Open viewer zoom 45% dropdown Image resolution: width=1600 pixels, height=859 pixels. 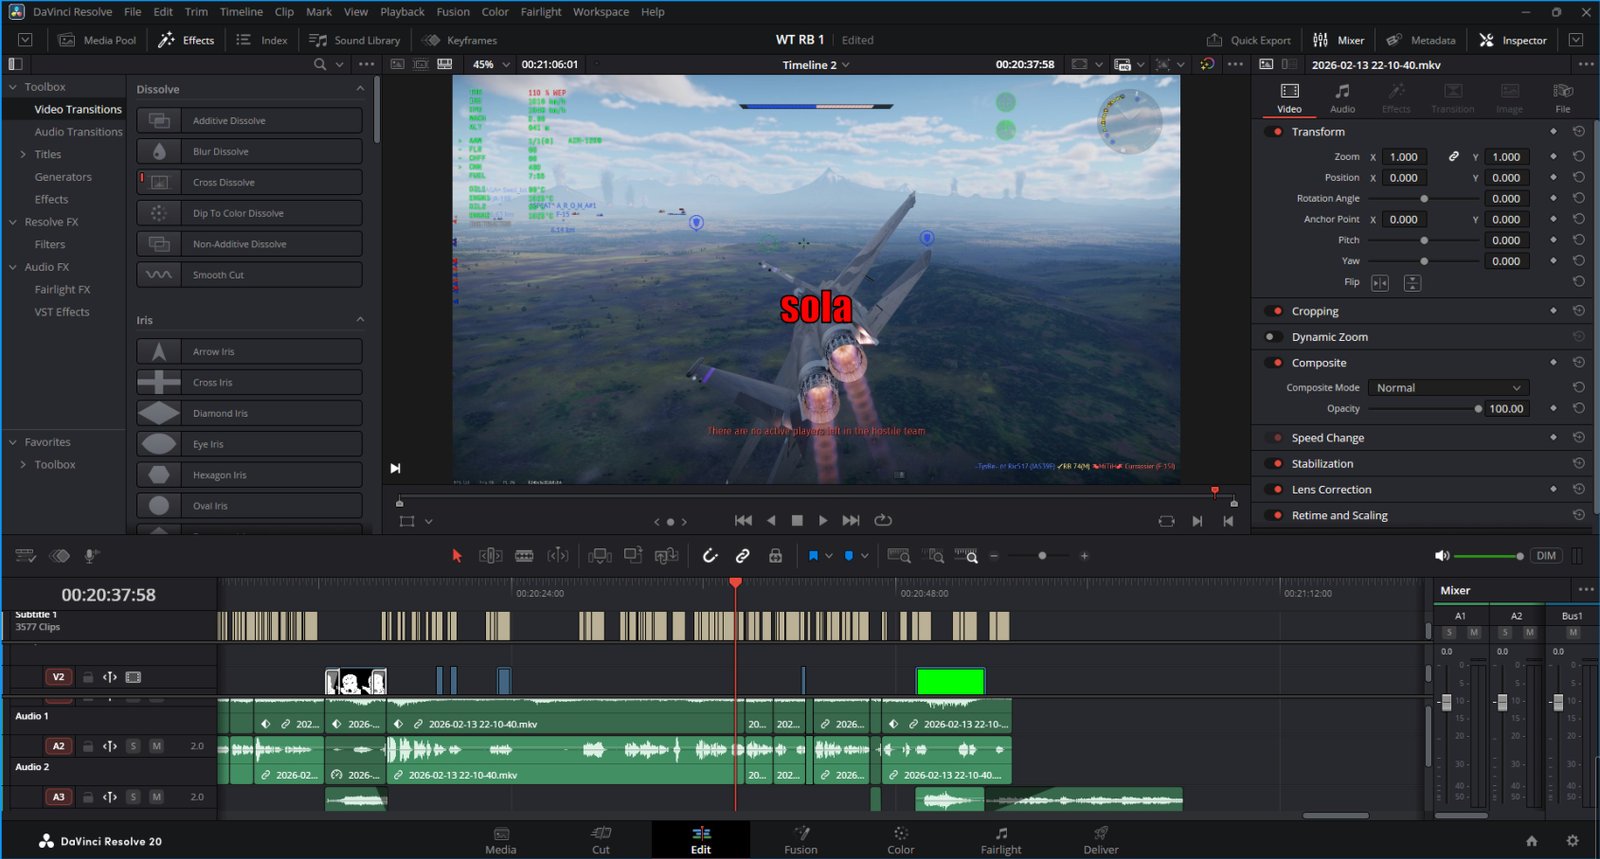click(x=490, y=64)
